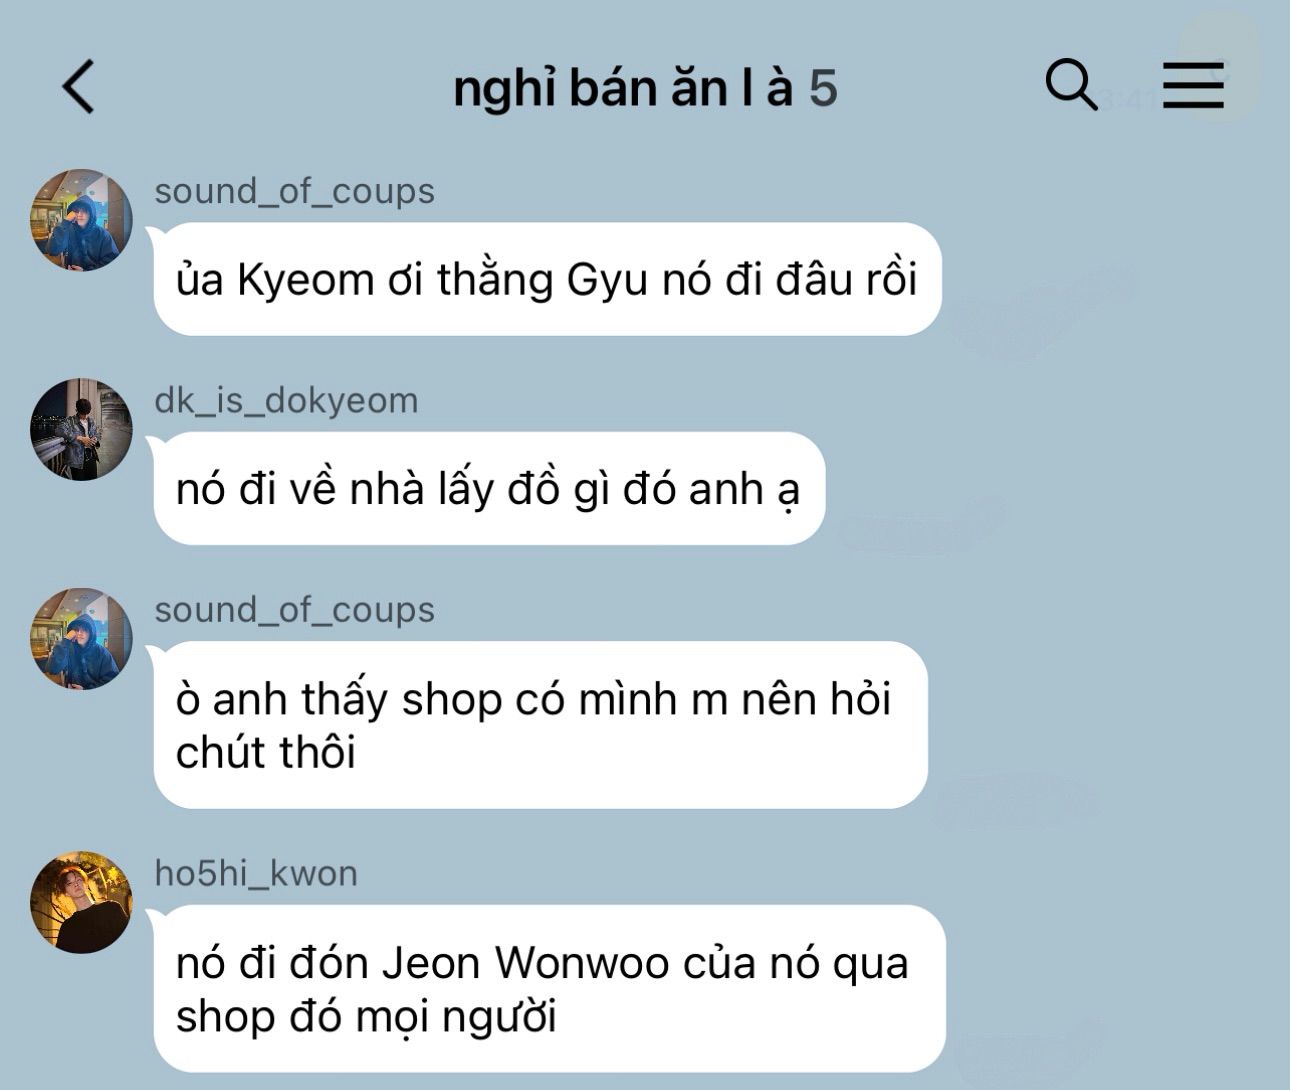Tap first sound_of_coups username label
The image size is (1290, 1090).
click(294, 191)
